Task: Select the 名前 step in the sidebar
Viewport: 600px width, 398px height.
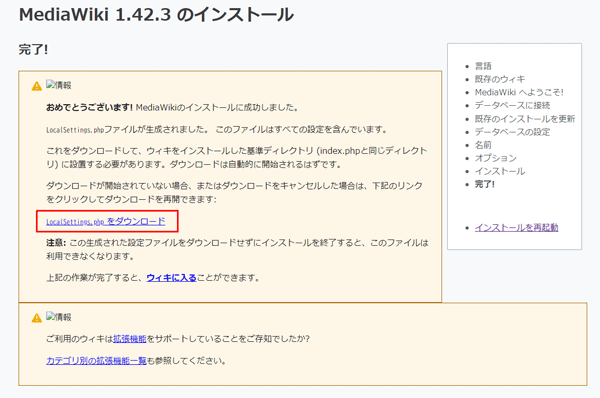Action: coord(483,145)
